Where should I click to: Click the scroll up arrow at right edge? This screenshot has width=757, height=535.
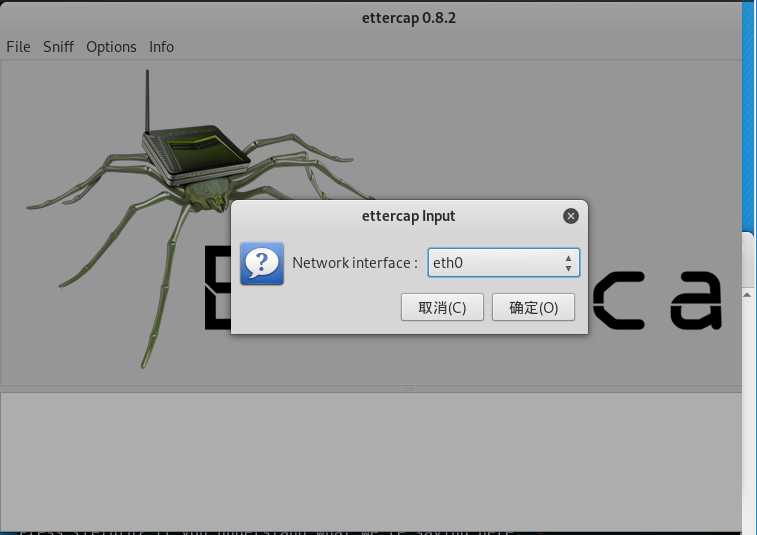click(x=747, y=295)
